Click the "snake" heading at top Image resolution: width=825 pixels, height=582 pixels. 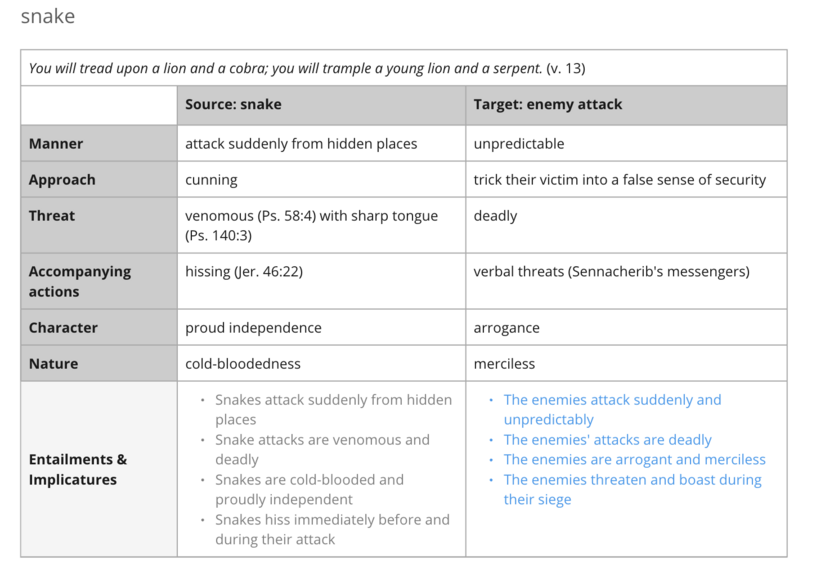[x=48, y=17]
